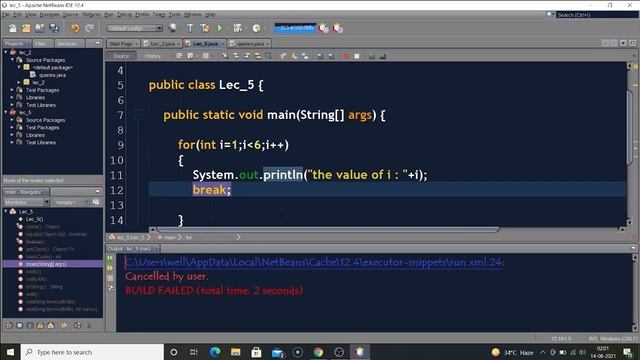Click the Open Project toolbar icon
Viewport: 640px width, 360px height.
pyautogui.click(x=40, y=28)
